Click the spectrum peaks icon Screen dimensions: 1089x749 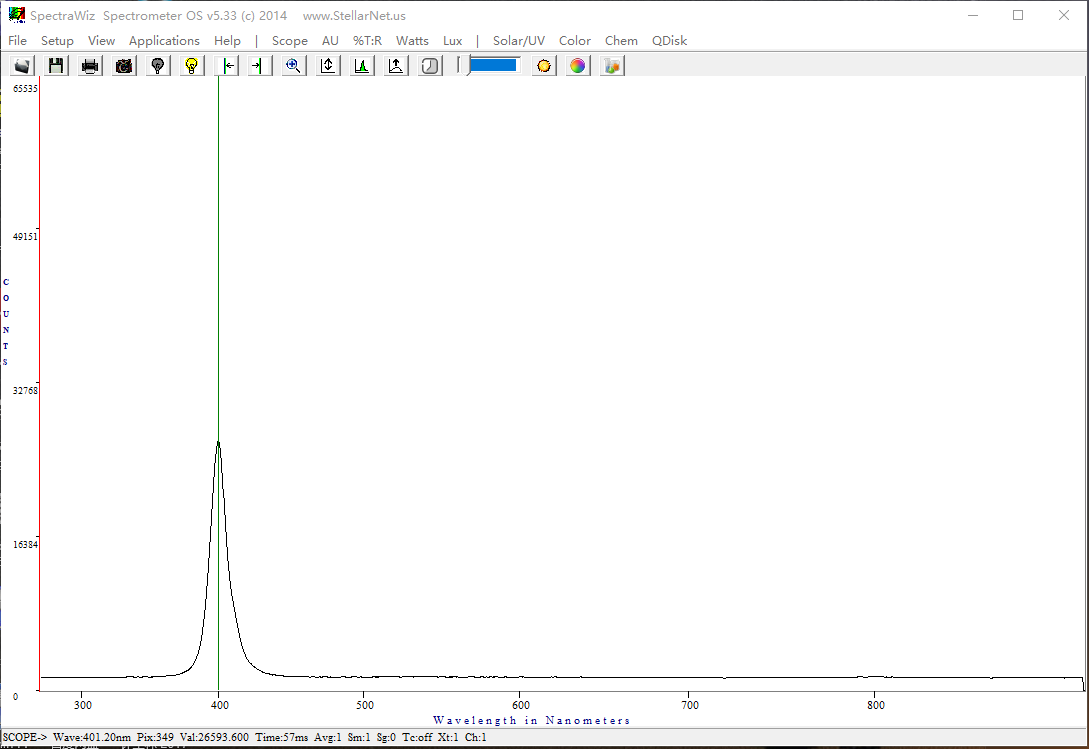tap(362, 66)
